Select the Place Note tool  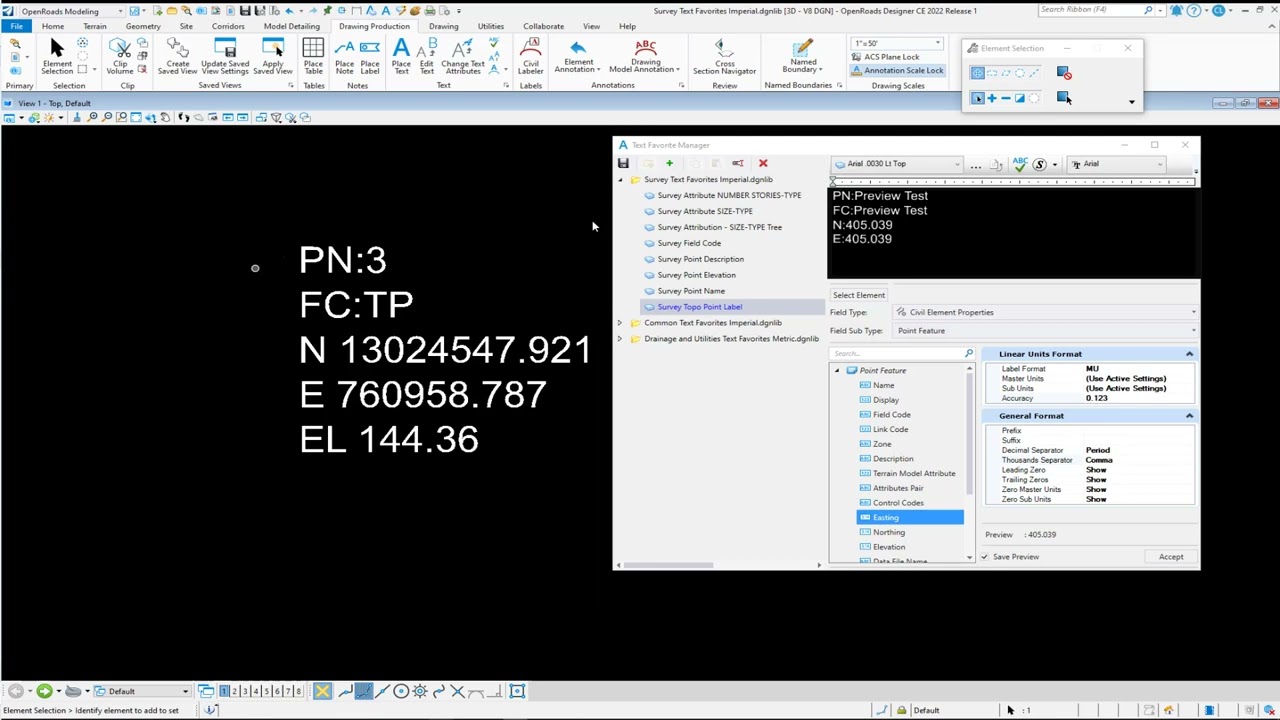tap(344, 56)
